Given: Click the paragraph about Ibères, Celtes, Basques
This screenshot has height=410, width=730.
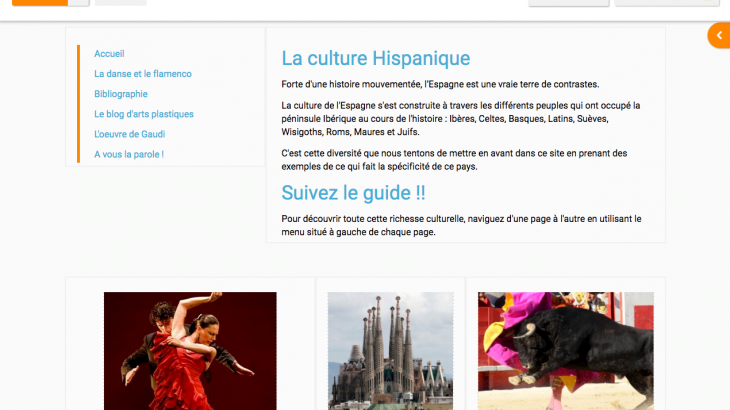Looking at the screenshot, I should pyautogui.click(x=460, y=118).
